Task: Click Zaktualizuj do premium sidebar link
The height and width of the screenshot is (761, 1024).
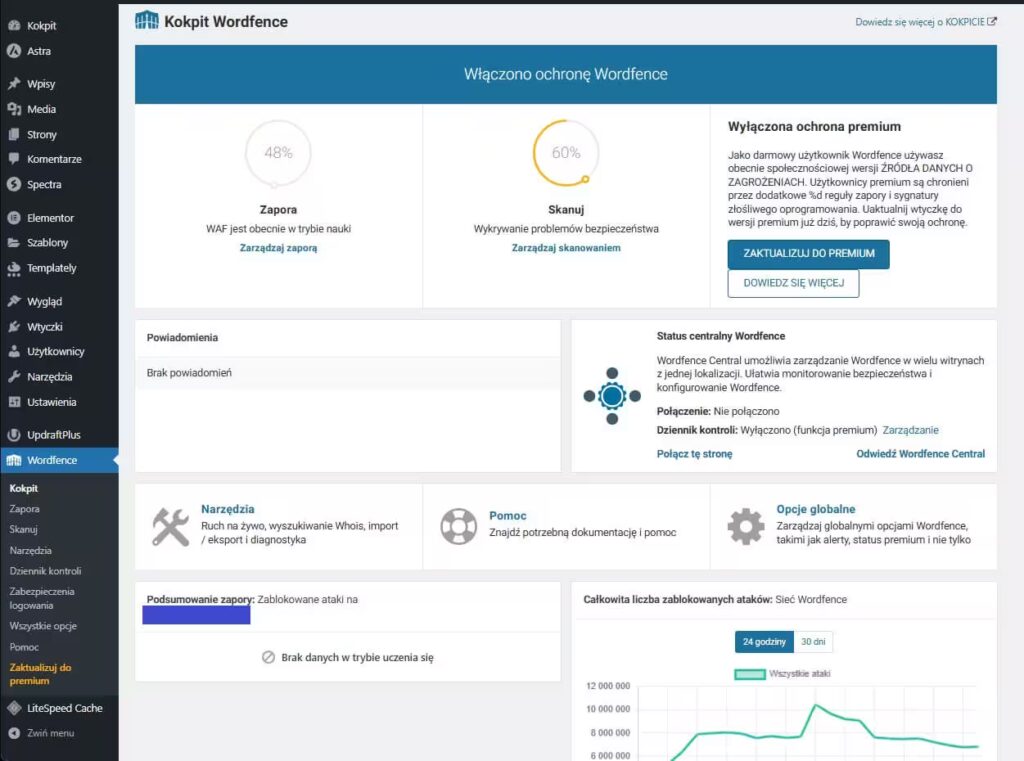Action: pyautogui.click(x=40, y=674)
